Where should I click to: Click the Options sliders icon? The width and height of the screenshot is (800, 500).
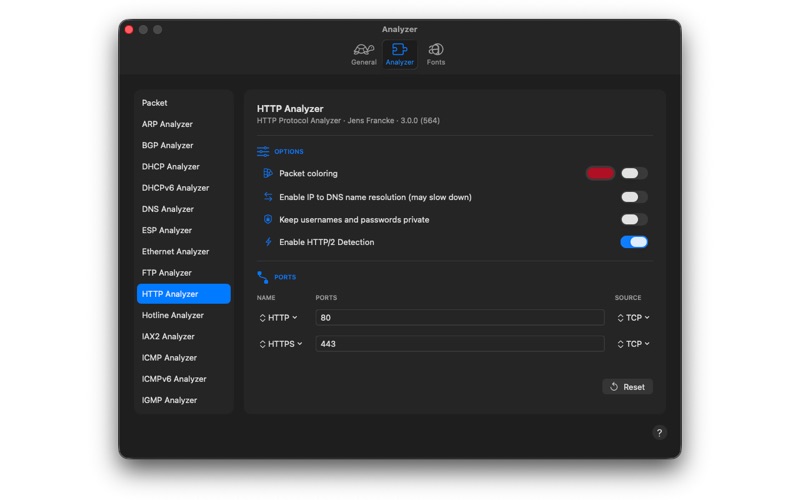pyautogui.click(x=263, y=152)
